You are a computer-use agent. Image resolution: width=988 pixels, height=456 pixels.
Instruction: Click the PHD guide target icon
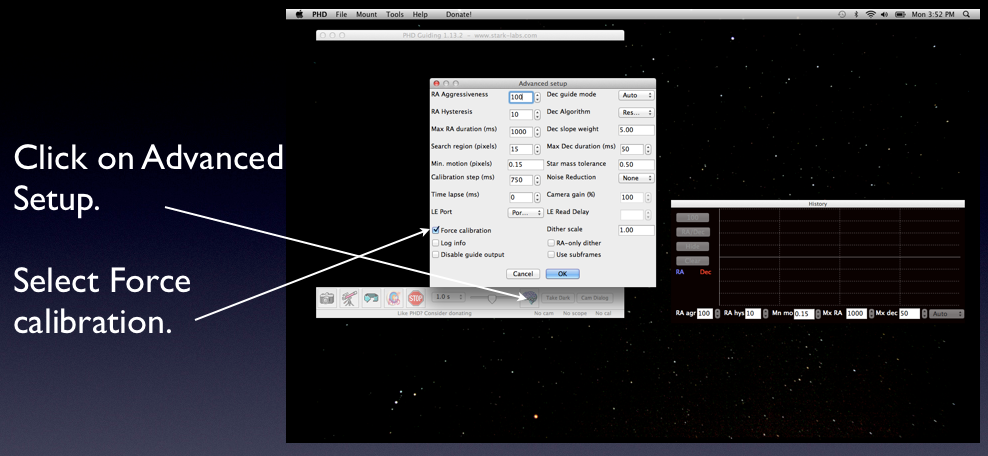pyautogui.click(x=396, y=298)
